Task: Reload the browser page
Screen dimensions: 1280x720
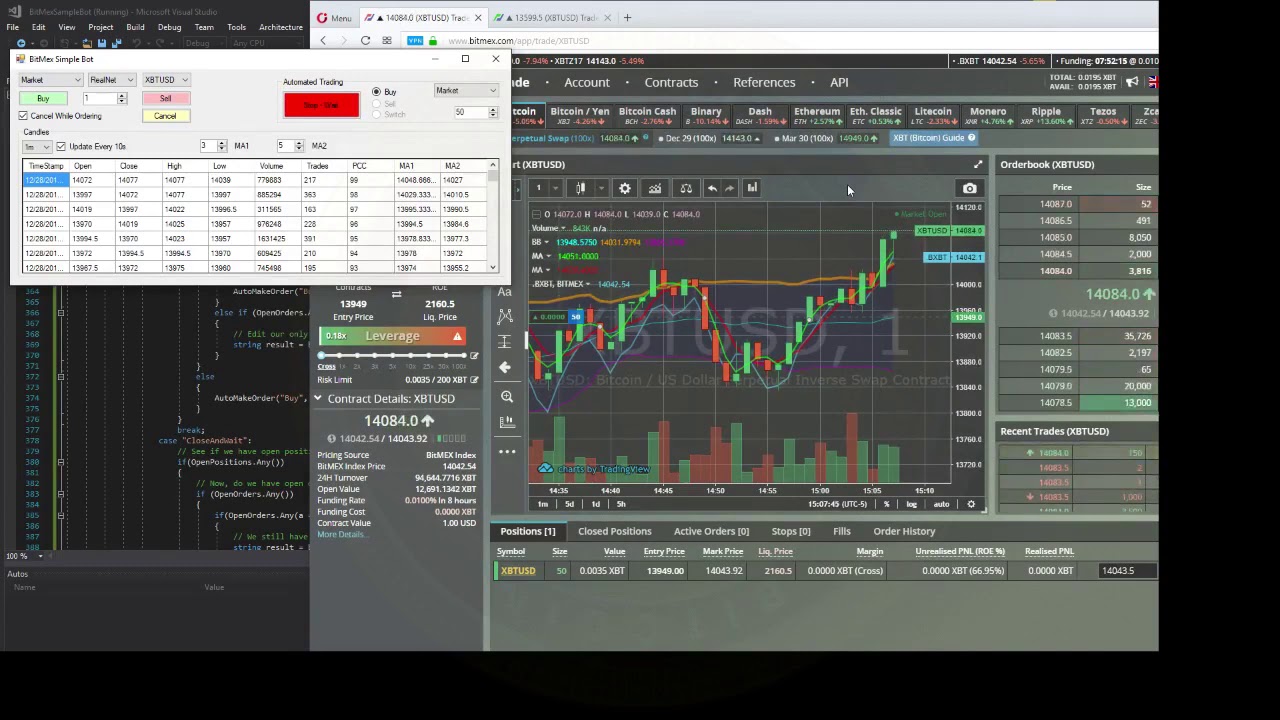Action: coord(365,41)
